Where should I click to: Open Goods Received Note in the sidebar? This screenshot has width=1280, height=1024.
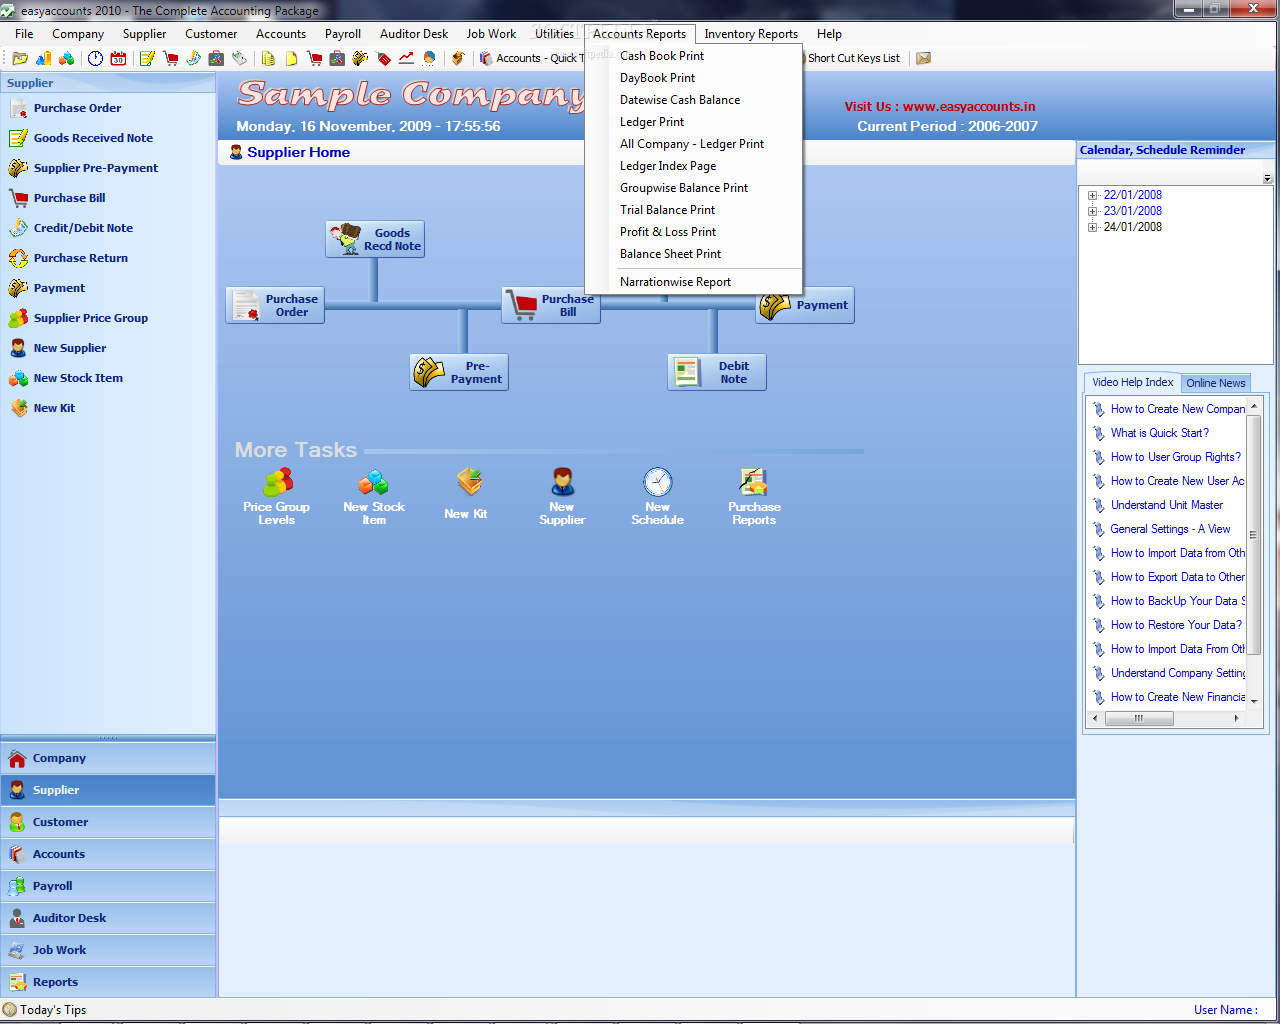coord(93,138)
